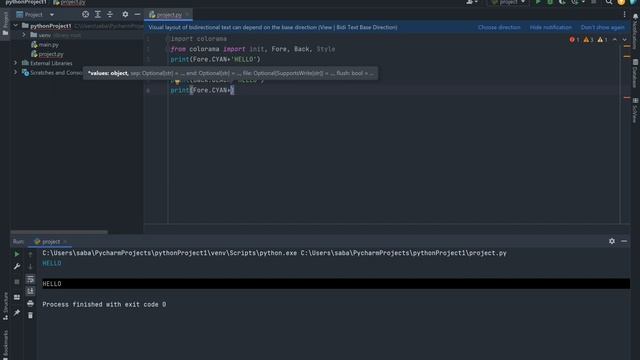This screenshot has width=640, height=360.
Task: Click the red error indicator
Action: (x=574, y=40)
